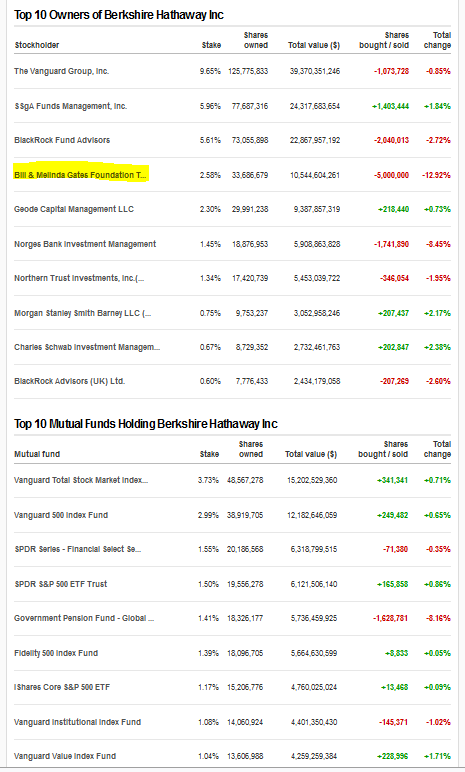Click SSgA shares bought +1,403,444

391,106
